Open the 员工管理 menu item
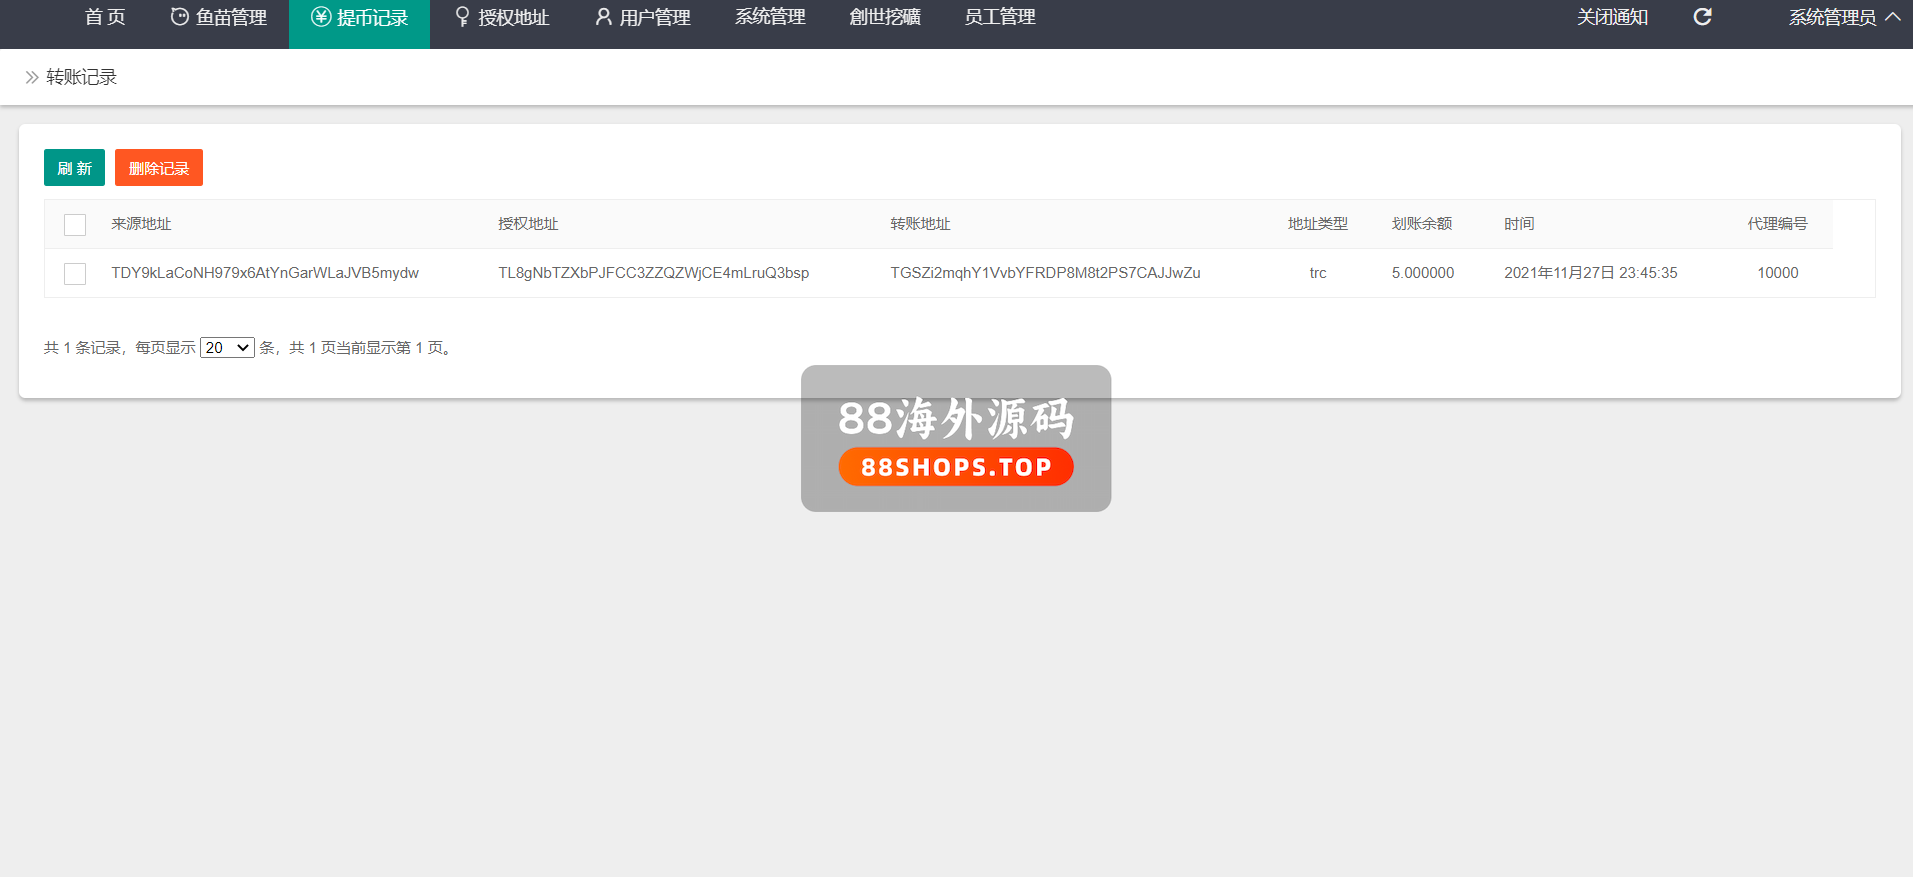Image resolution: width=1913 pixels, height=877 pixels. pyautogui.click(x=999, y=17)
